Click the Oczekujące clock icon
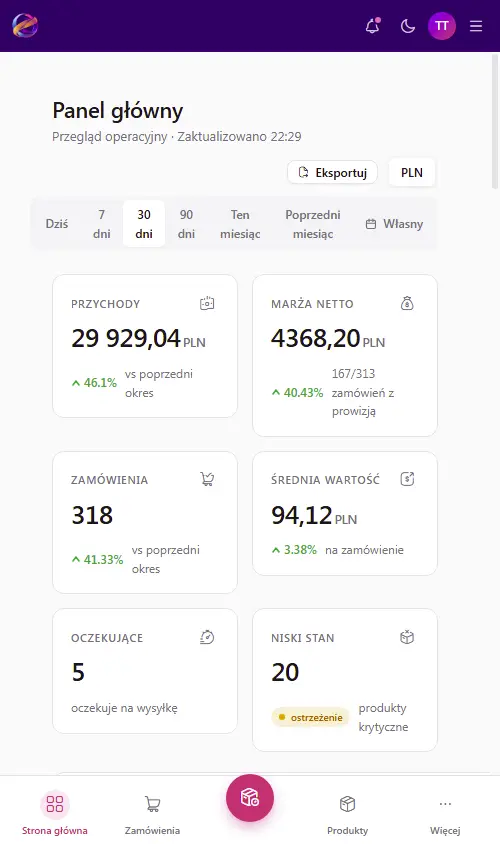The height and width of the screenshot is (844, 500). point(207,637)
